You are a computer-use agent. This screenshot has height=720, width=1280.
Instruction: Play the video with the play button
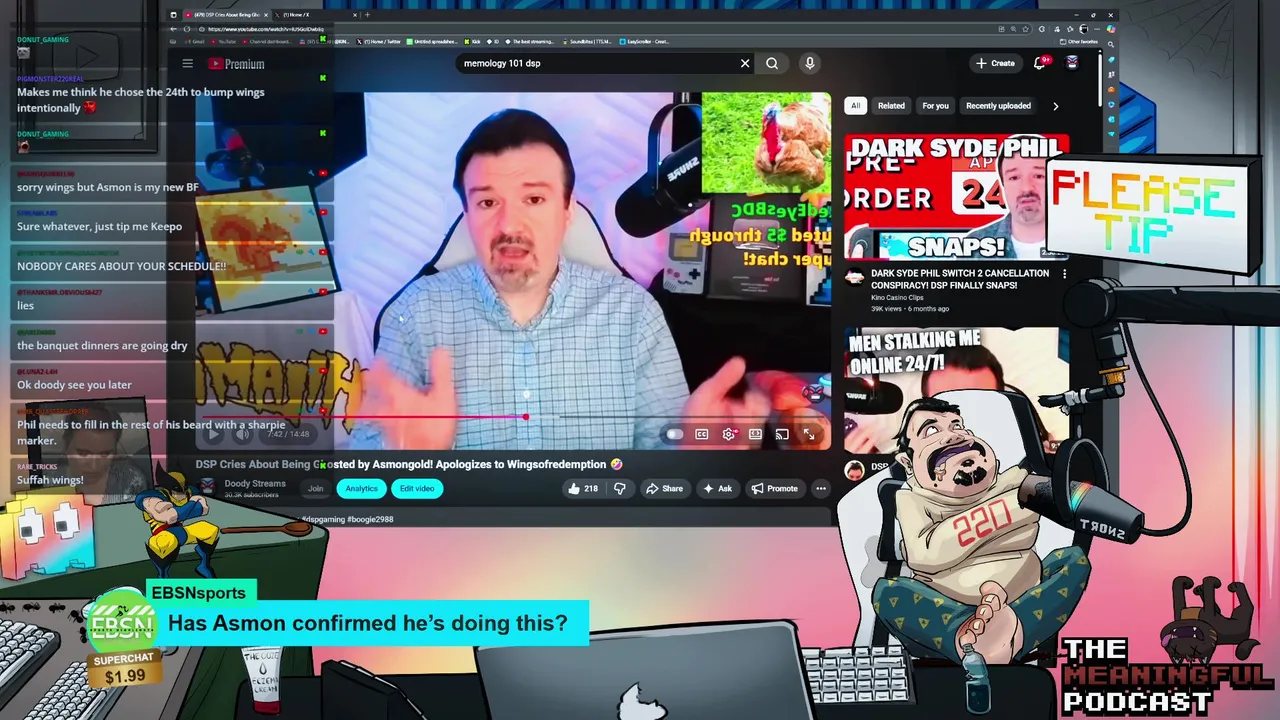[x=213, y=434]
